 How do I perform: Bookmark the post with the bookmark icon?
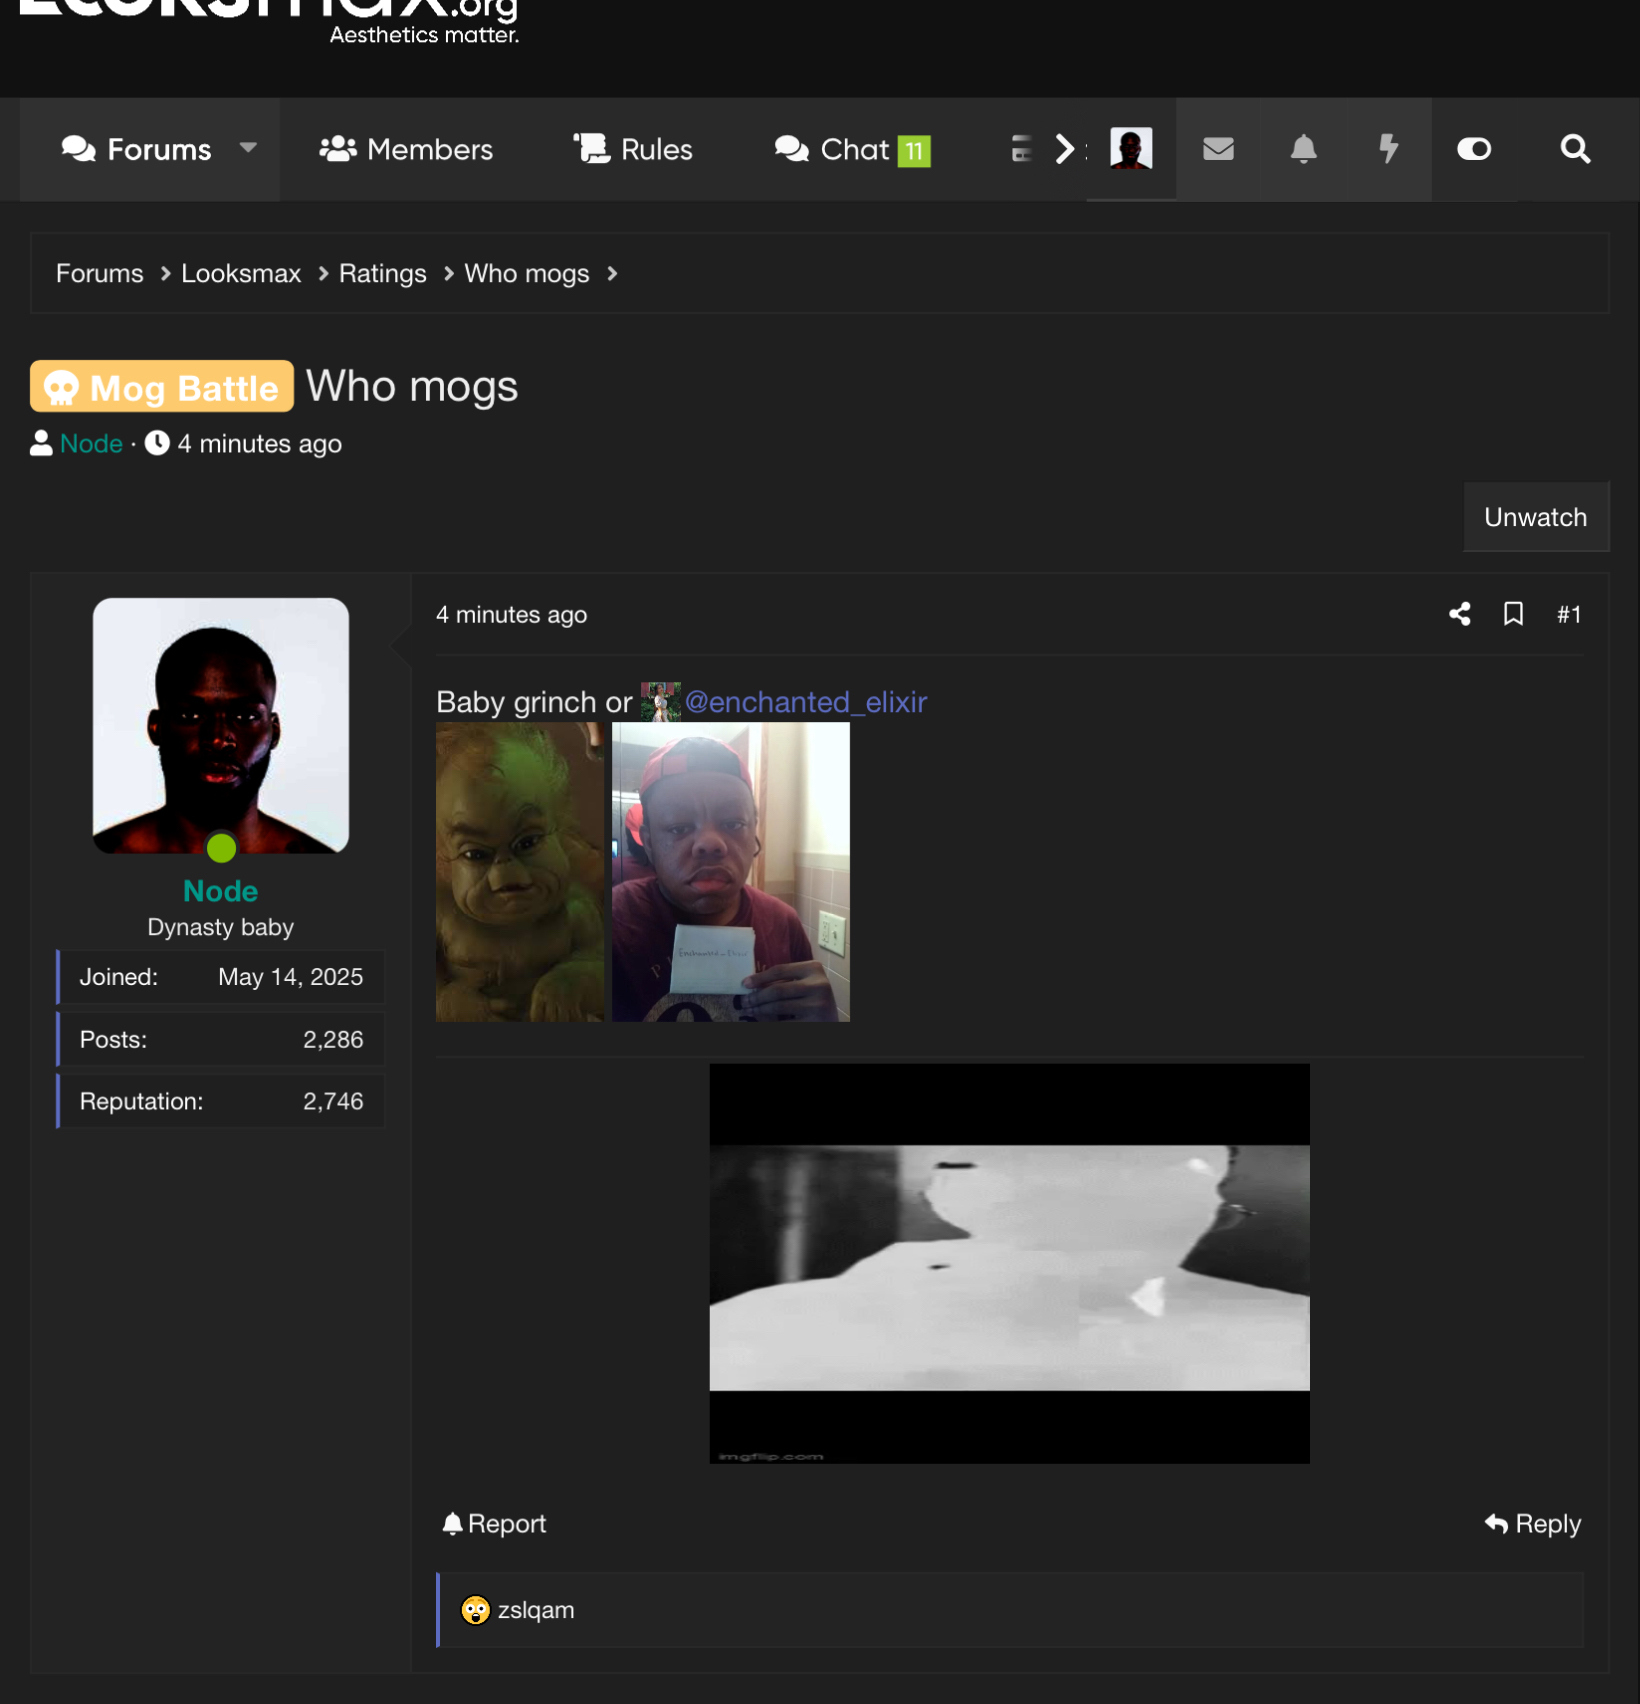[1513, 614]
